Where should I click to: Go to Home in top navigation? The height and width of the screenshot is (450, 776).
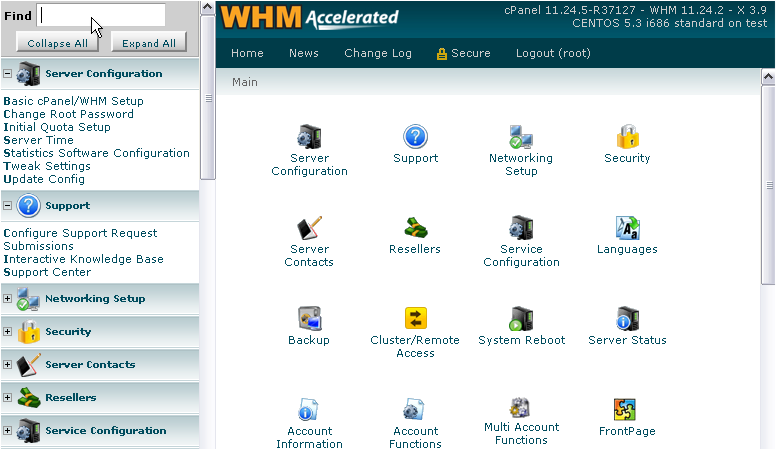pos(247,53)
